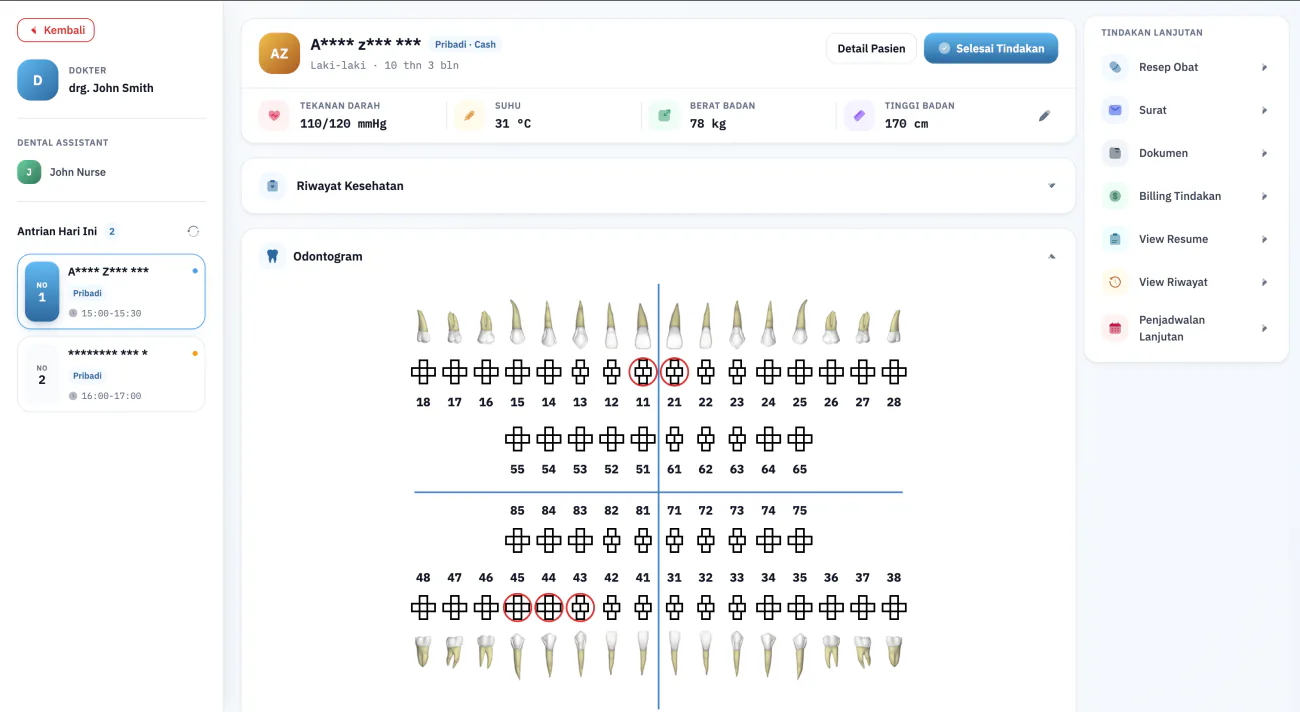Click the blood pressure heart icon
This screenshot has width=1300, height=712.
pos(274,116)
